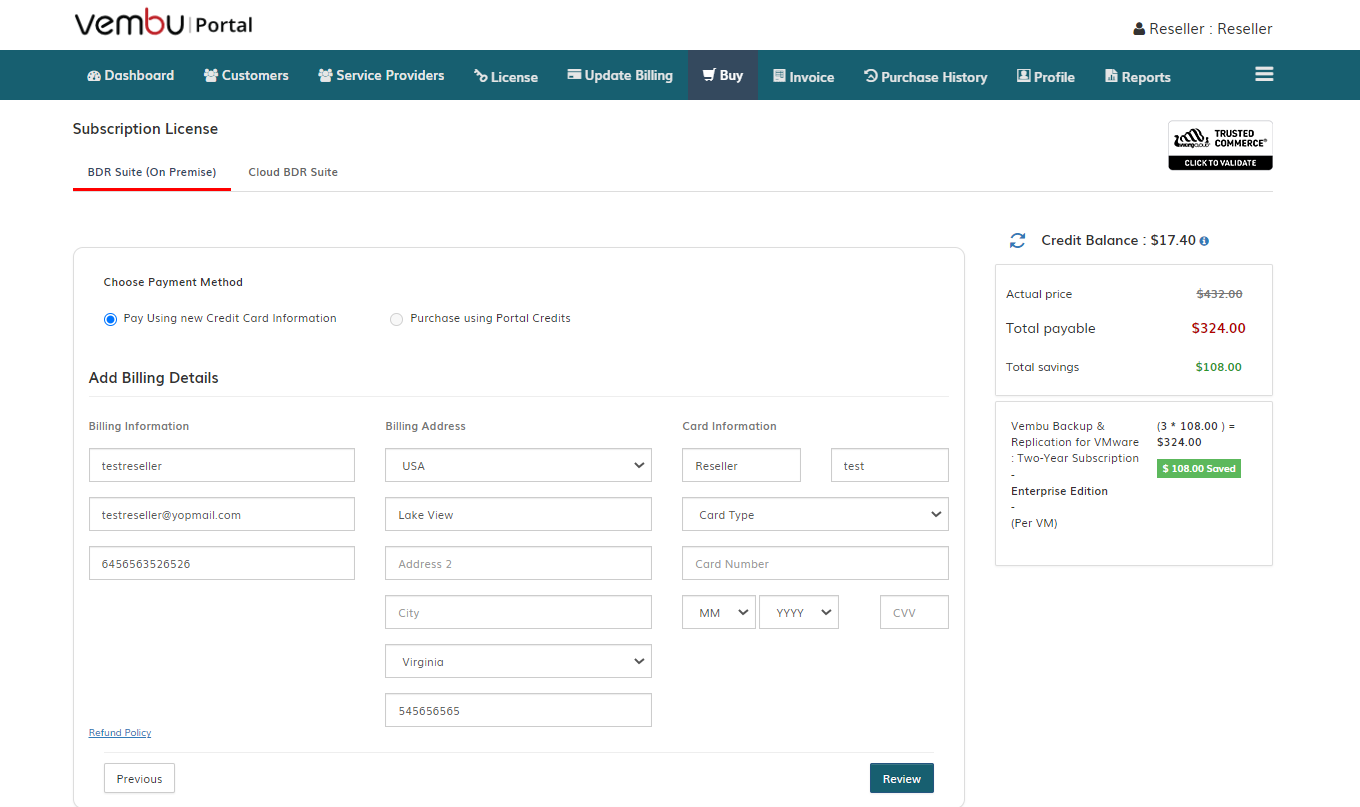Select Pay Using new Credit Card Information
1360x807 pixels.
[110, 319]
